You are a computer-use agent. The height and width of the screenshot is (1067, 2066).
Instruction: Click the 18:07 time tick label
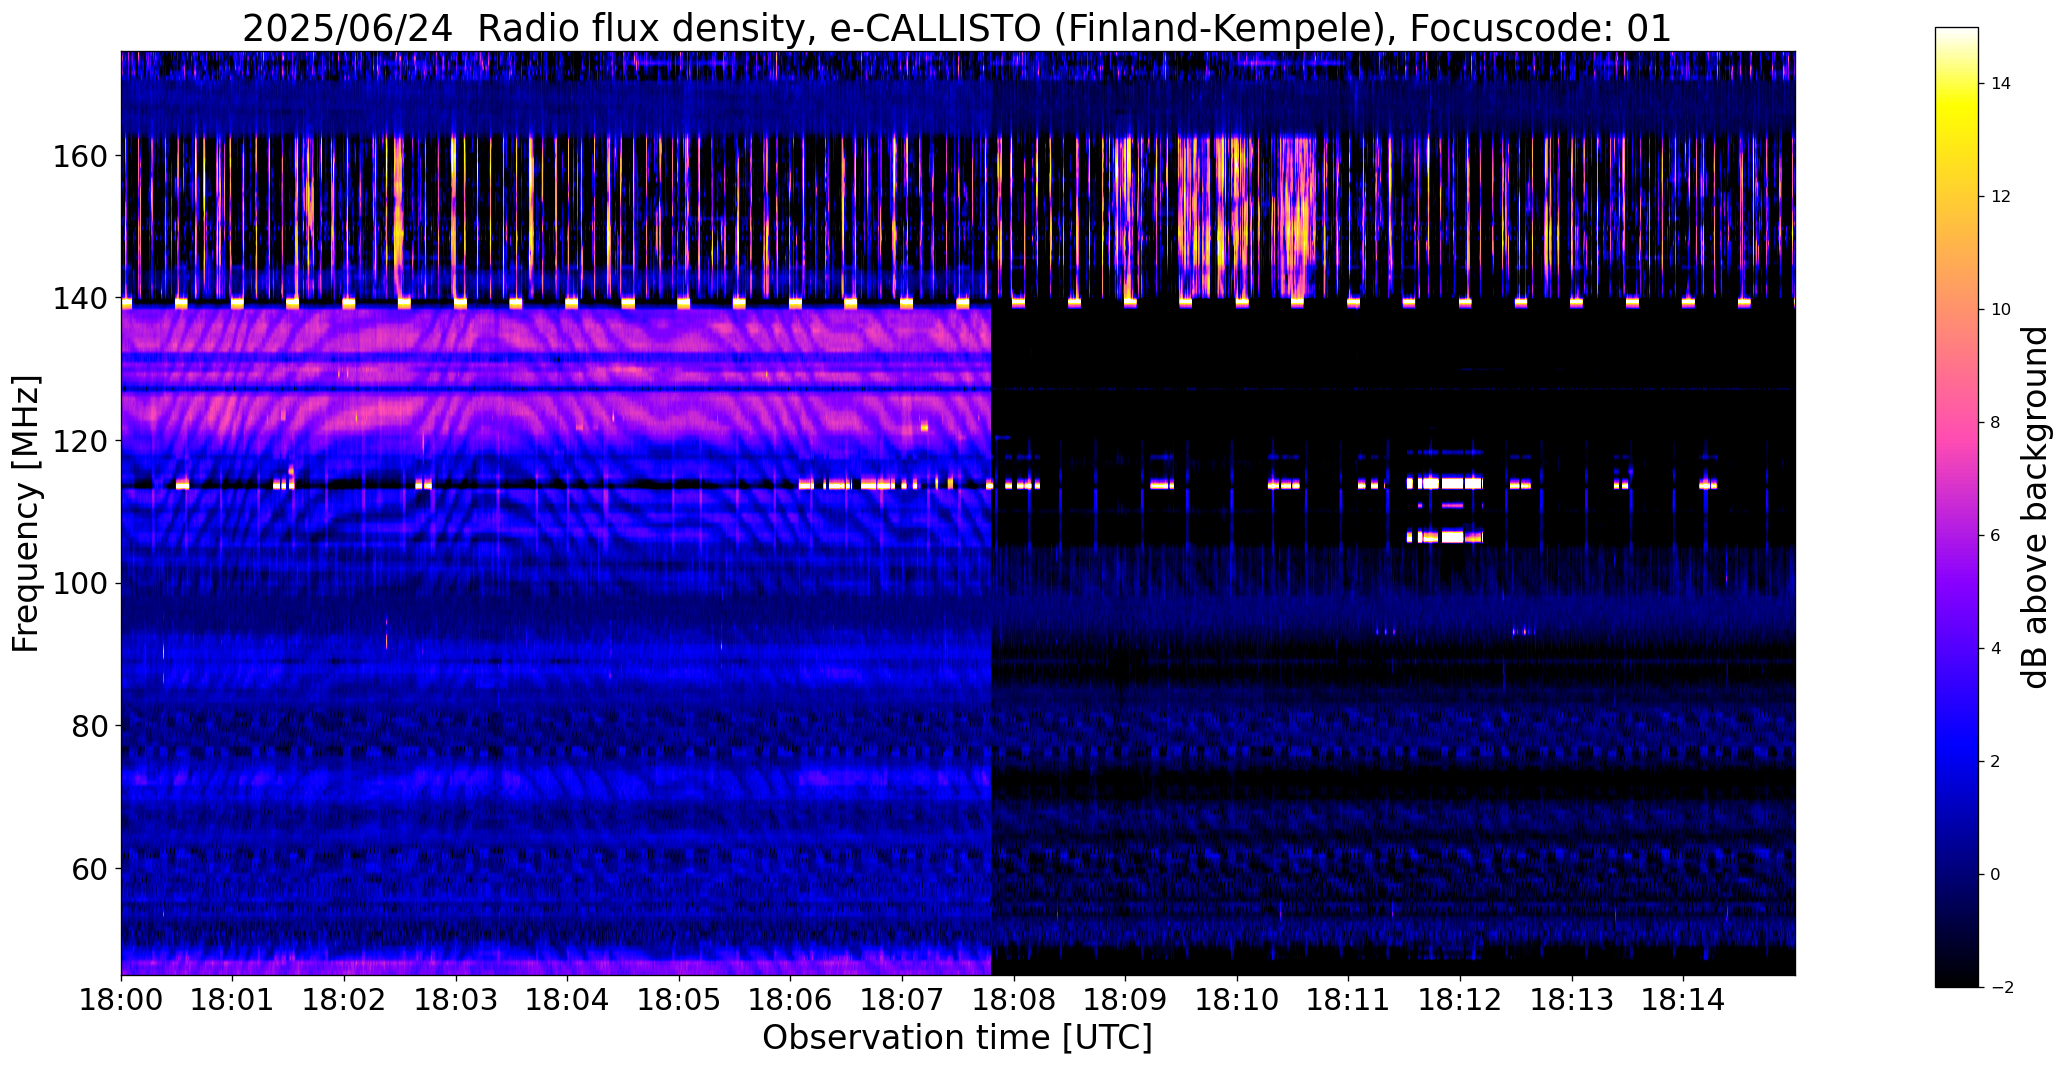(x=902, y=1000)
